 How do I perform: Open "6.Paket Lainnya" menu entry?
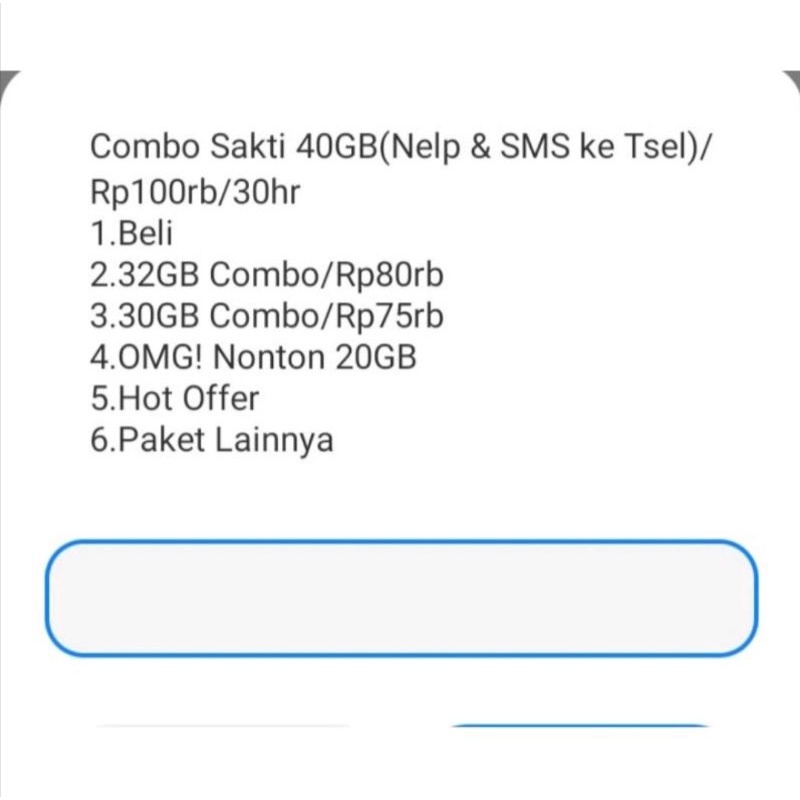coord(211,439)
